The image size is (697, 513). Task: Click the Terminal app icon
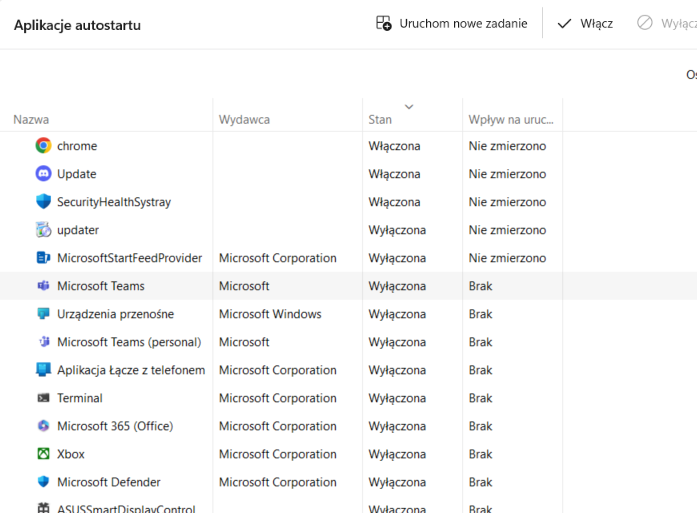(43, 398)
